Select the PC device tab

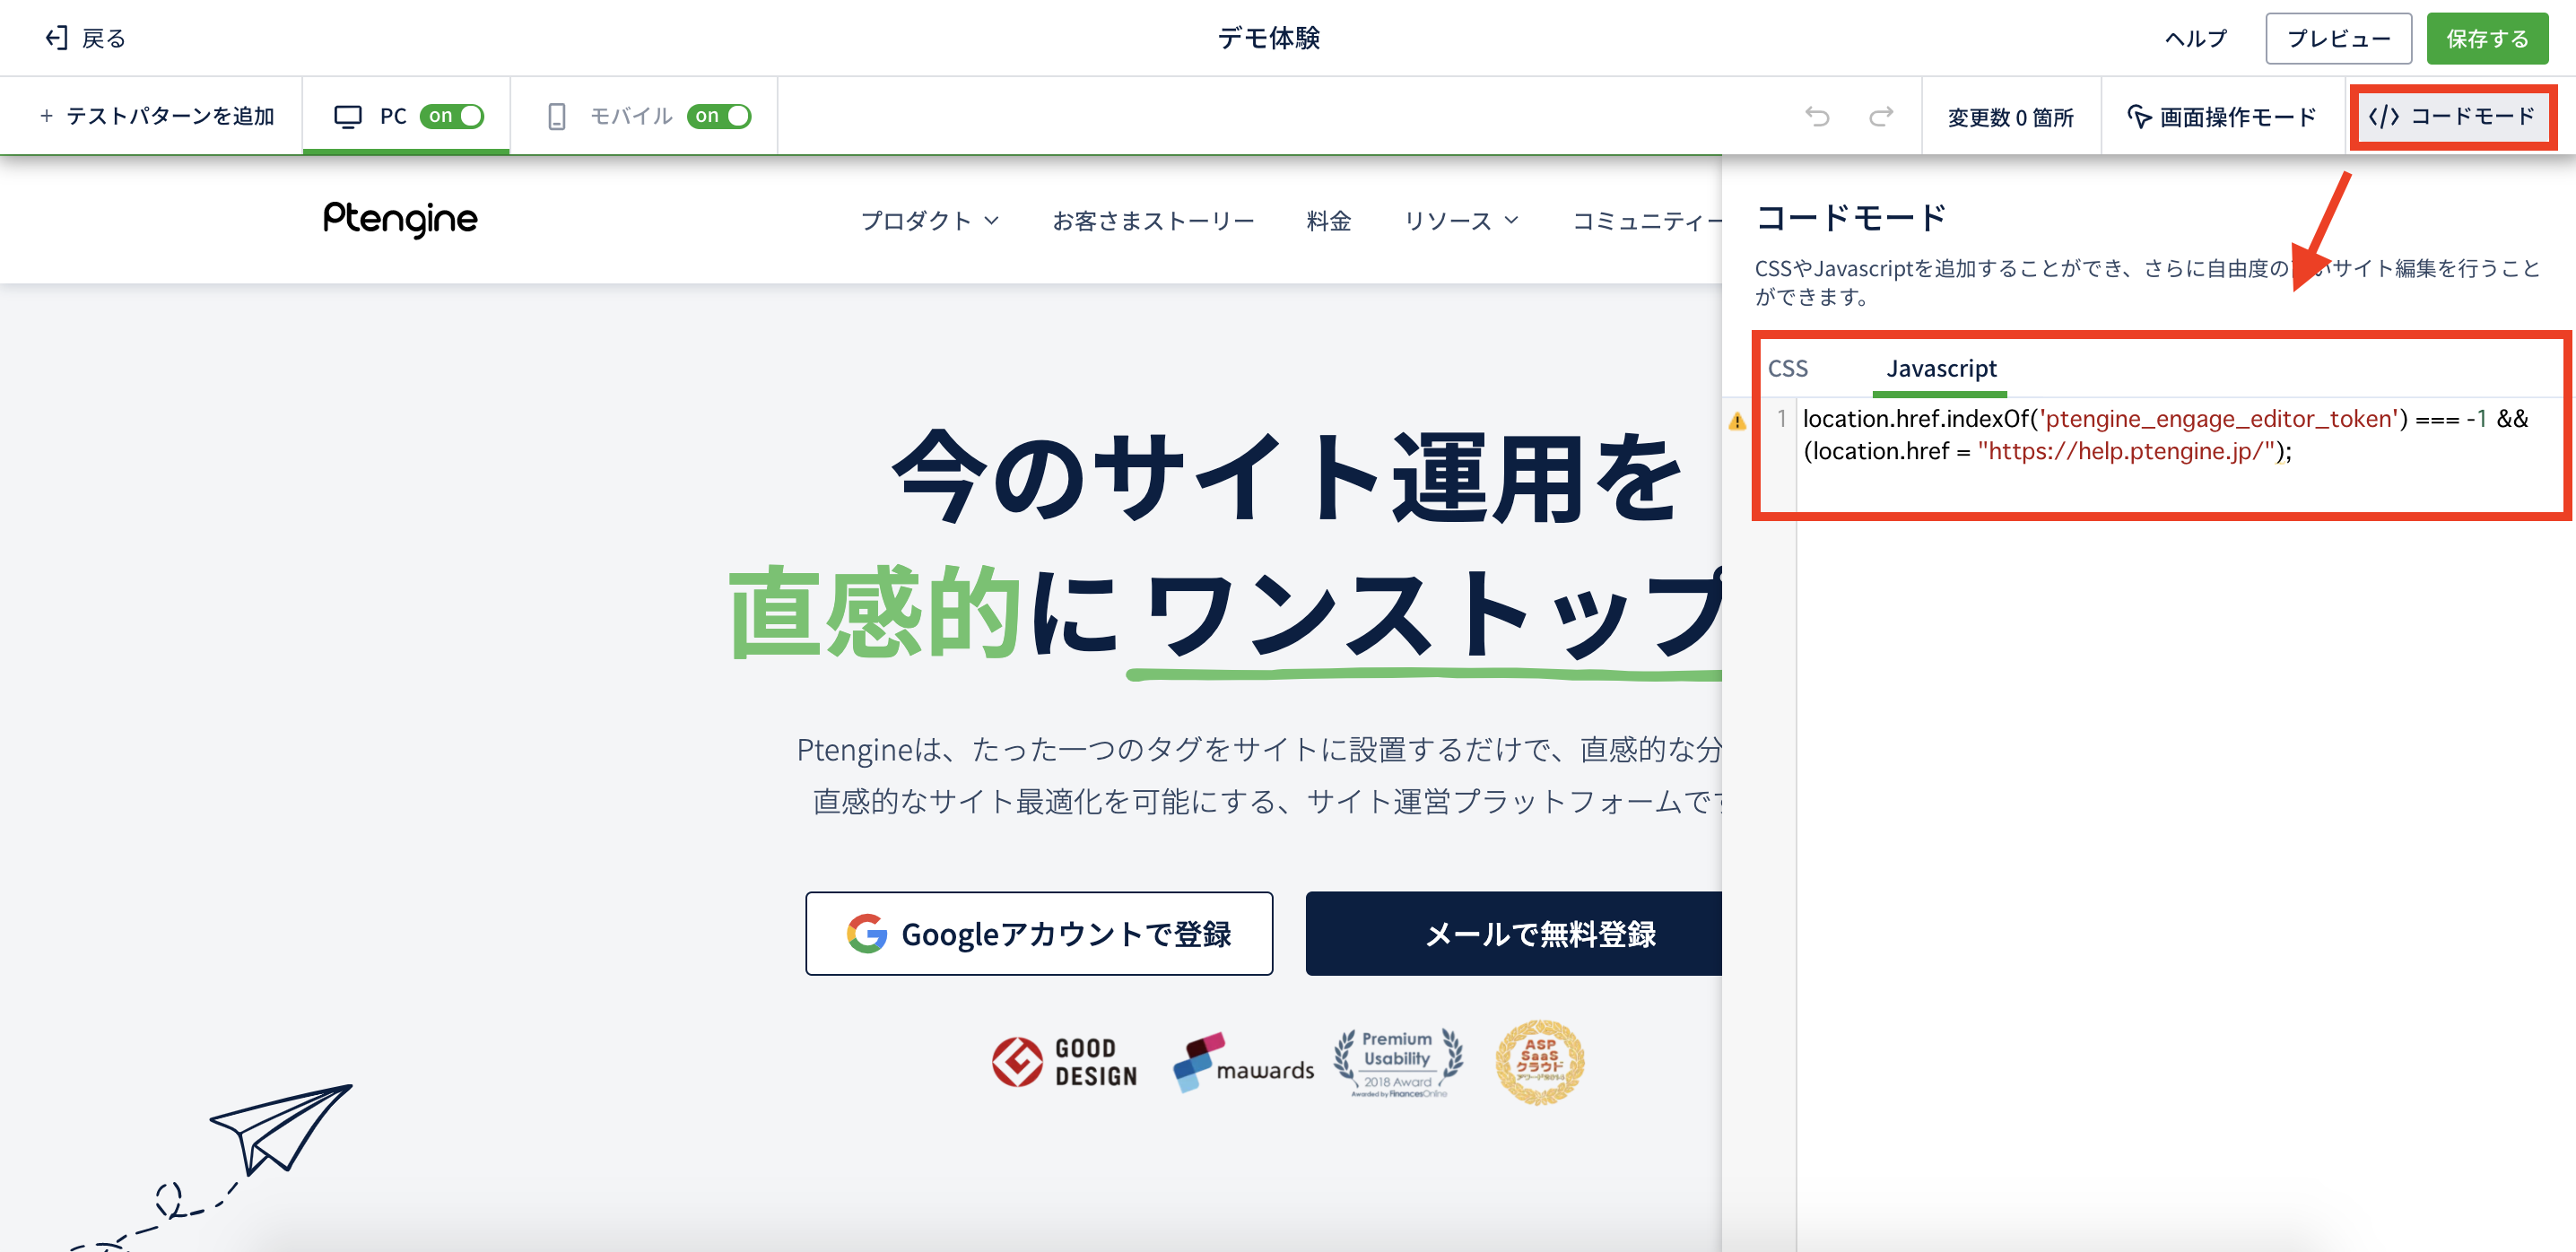(406, 116)
